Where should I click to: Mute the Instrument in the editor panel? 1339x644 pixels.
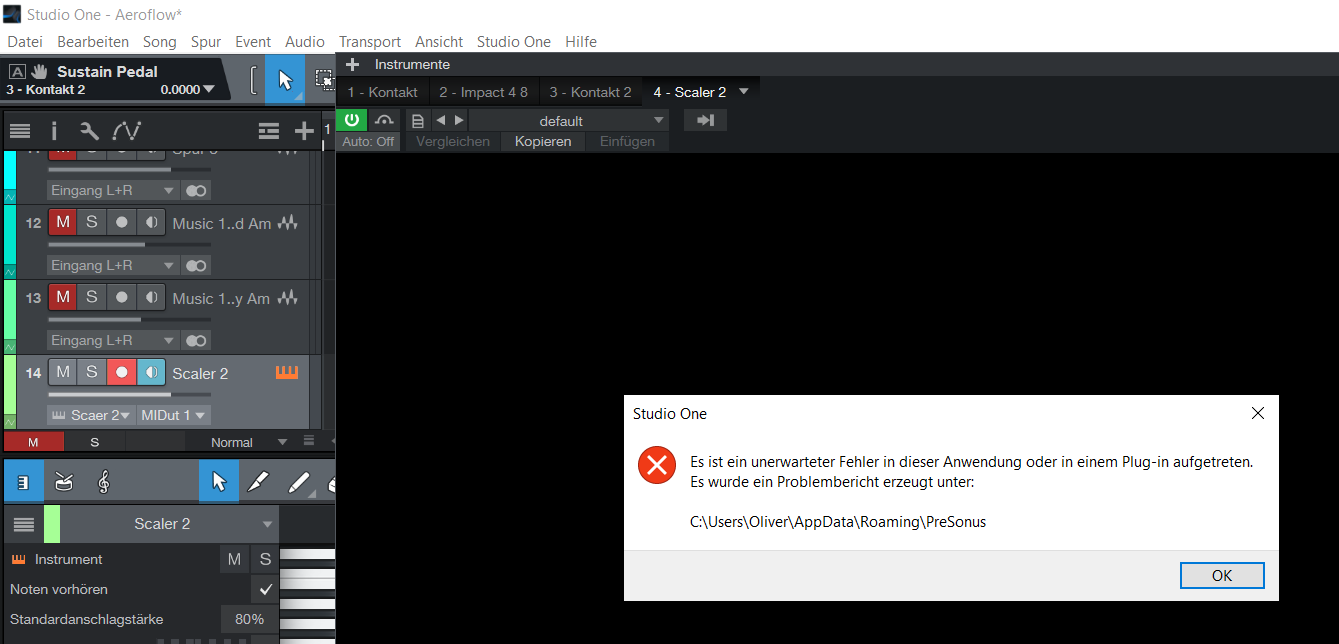coord(234,559)
